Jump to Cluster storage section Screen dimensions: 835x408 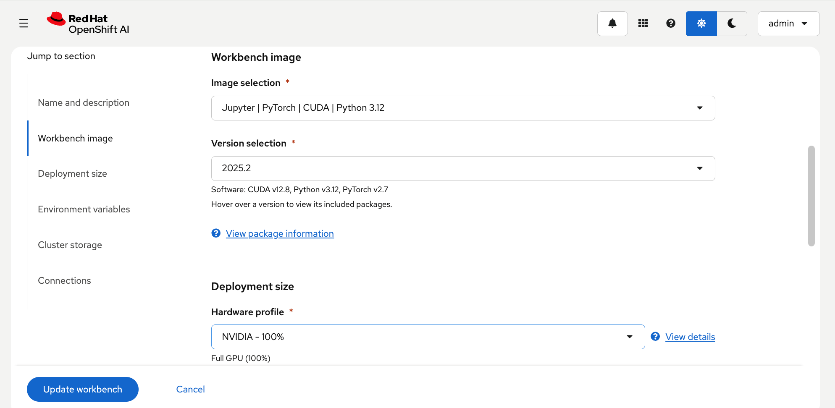70,245
